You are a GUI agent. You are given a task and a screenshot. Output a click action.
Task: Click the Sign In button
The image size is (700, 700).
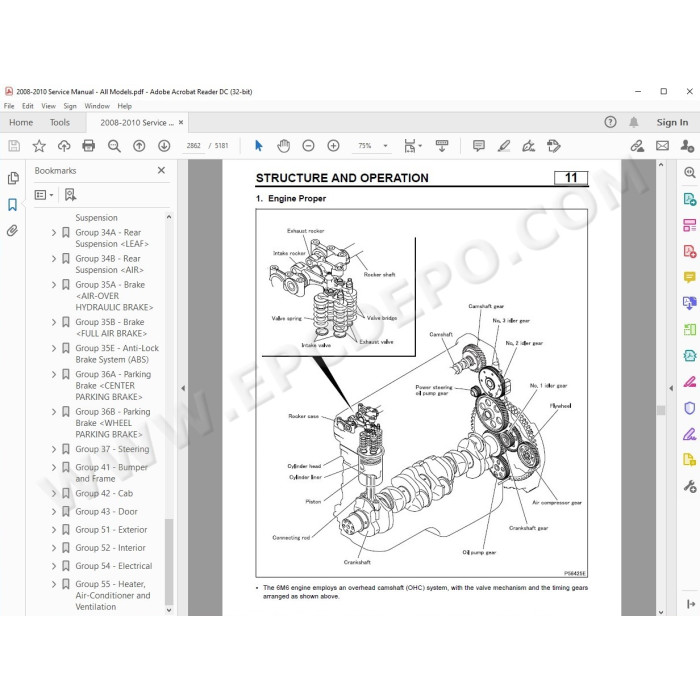coord(672,122)
